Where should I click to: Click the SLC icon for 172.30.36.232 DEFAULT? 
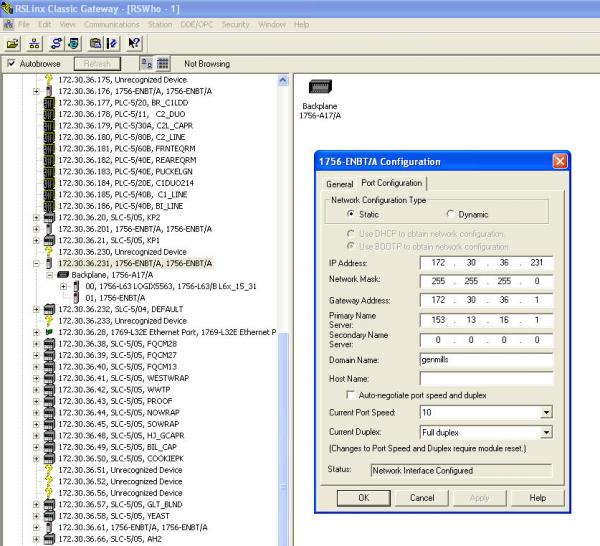point(49,309)
